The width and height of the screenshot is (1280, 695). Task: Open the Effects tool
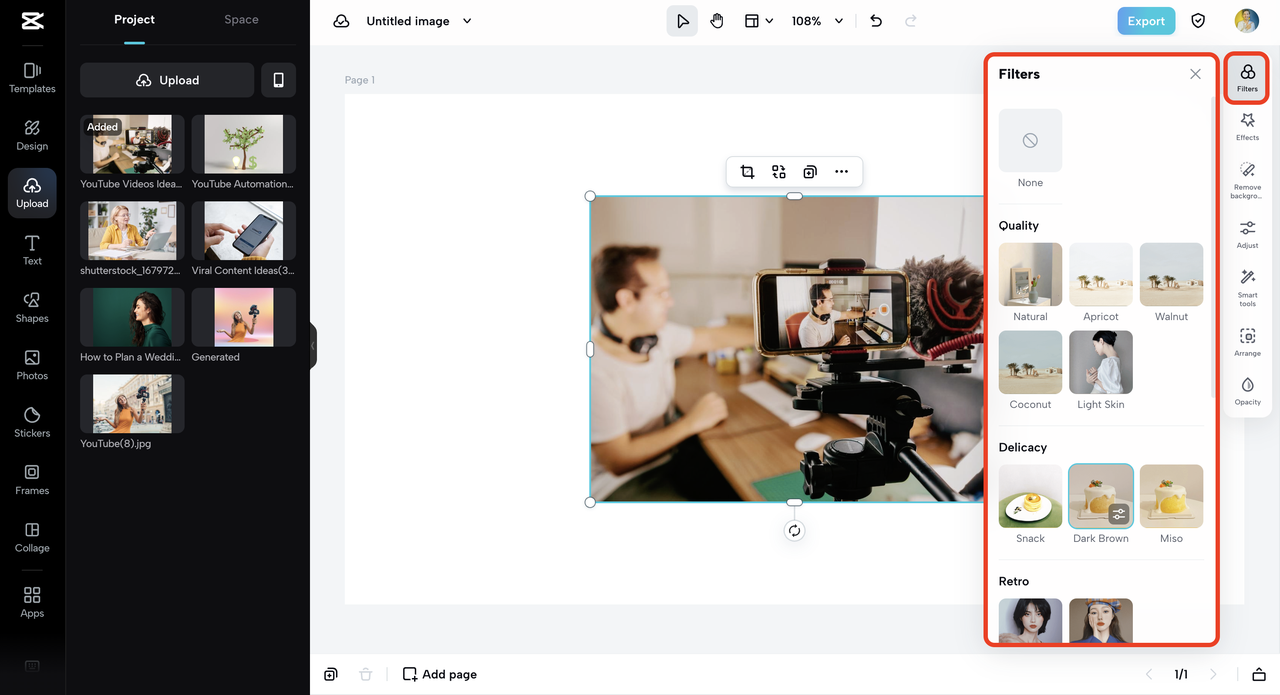click(x=1247, y=126)
